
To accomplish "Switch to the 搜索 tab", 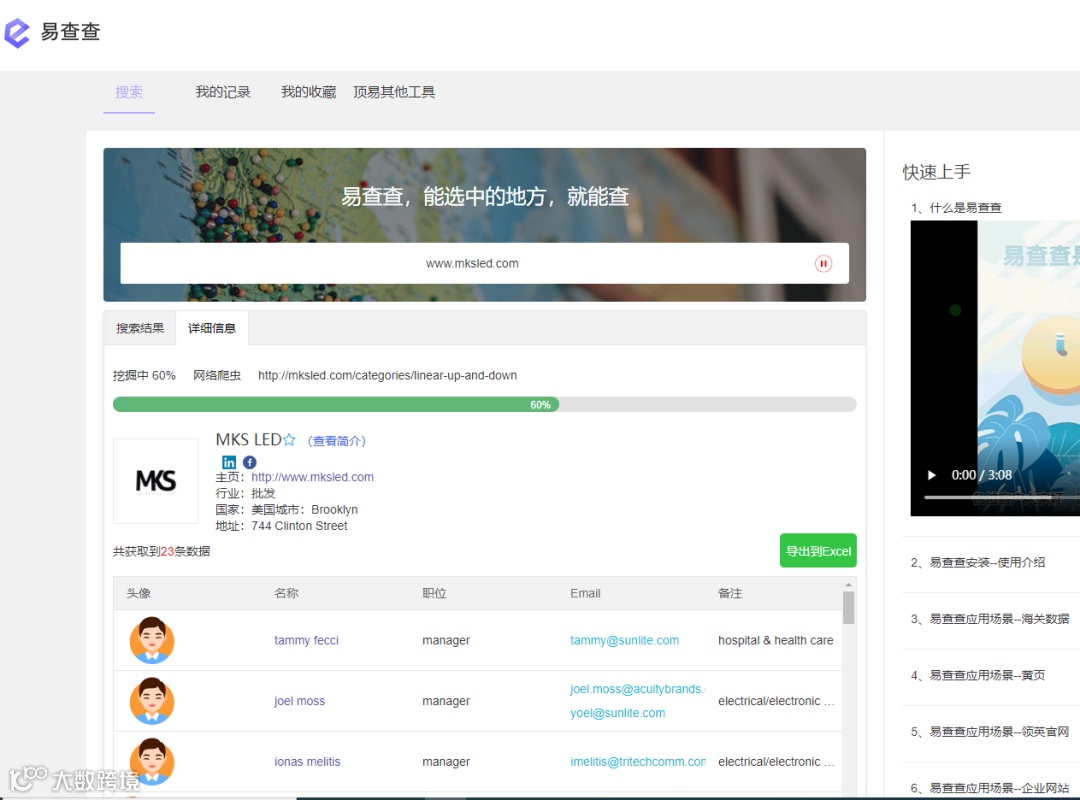I will (x=129, y=92).
